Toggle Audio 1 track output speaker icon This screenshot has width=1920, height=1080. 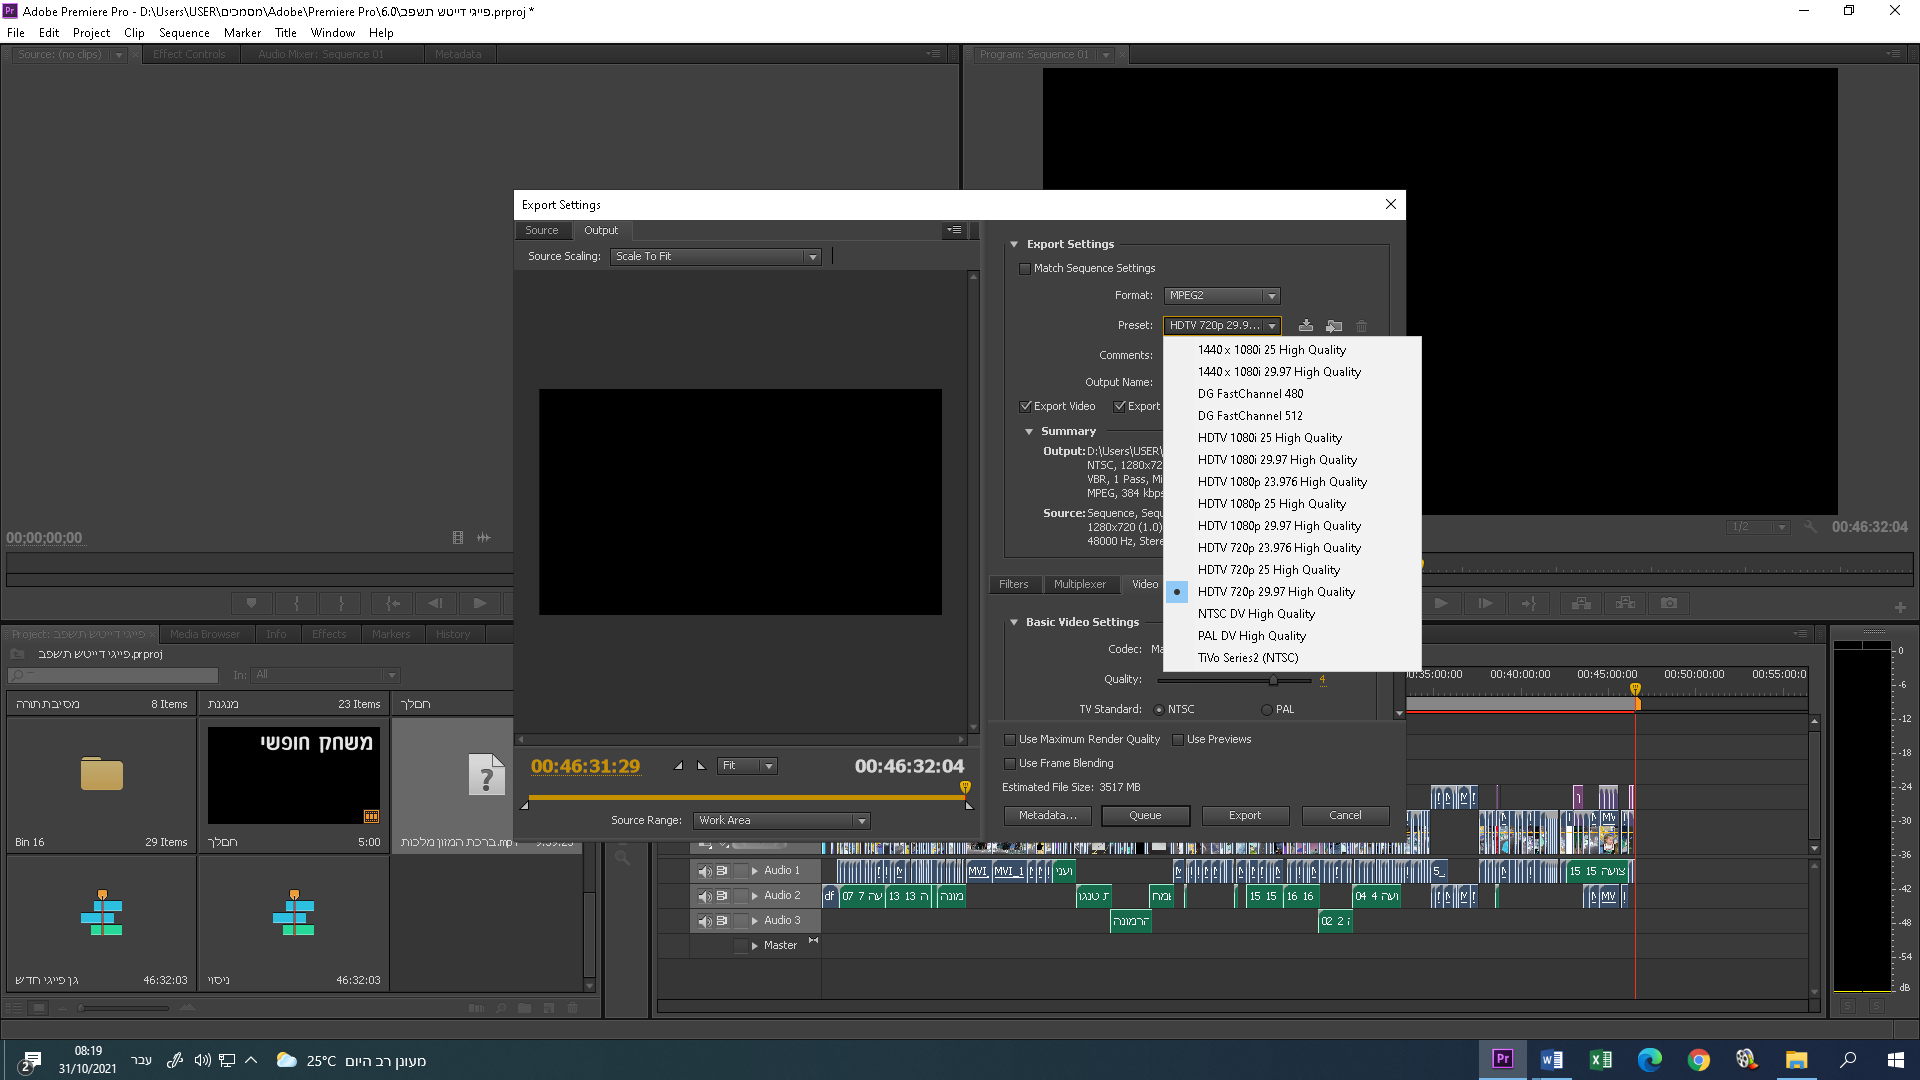pos(705,871)
